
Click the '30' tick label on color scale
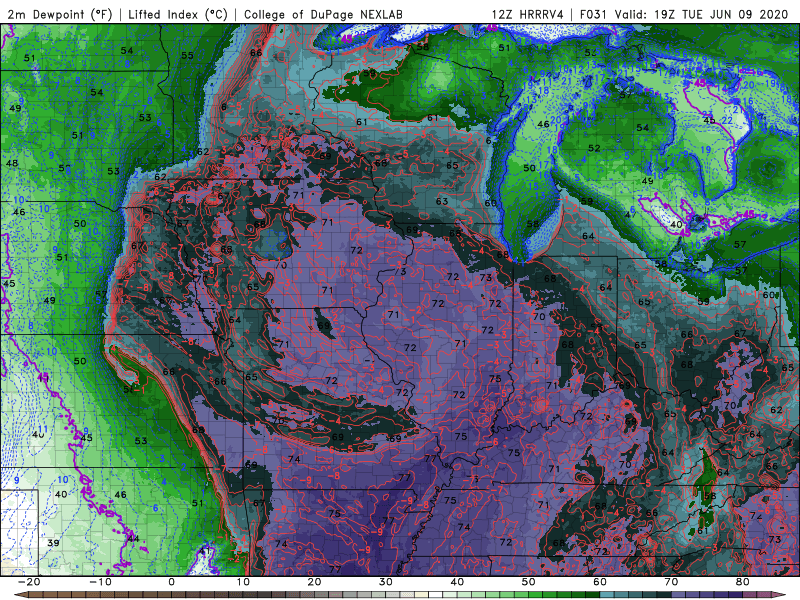point(386,582)
